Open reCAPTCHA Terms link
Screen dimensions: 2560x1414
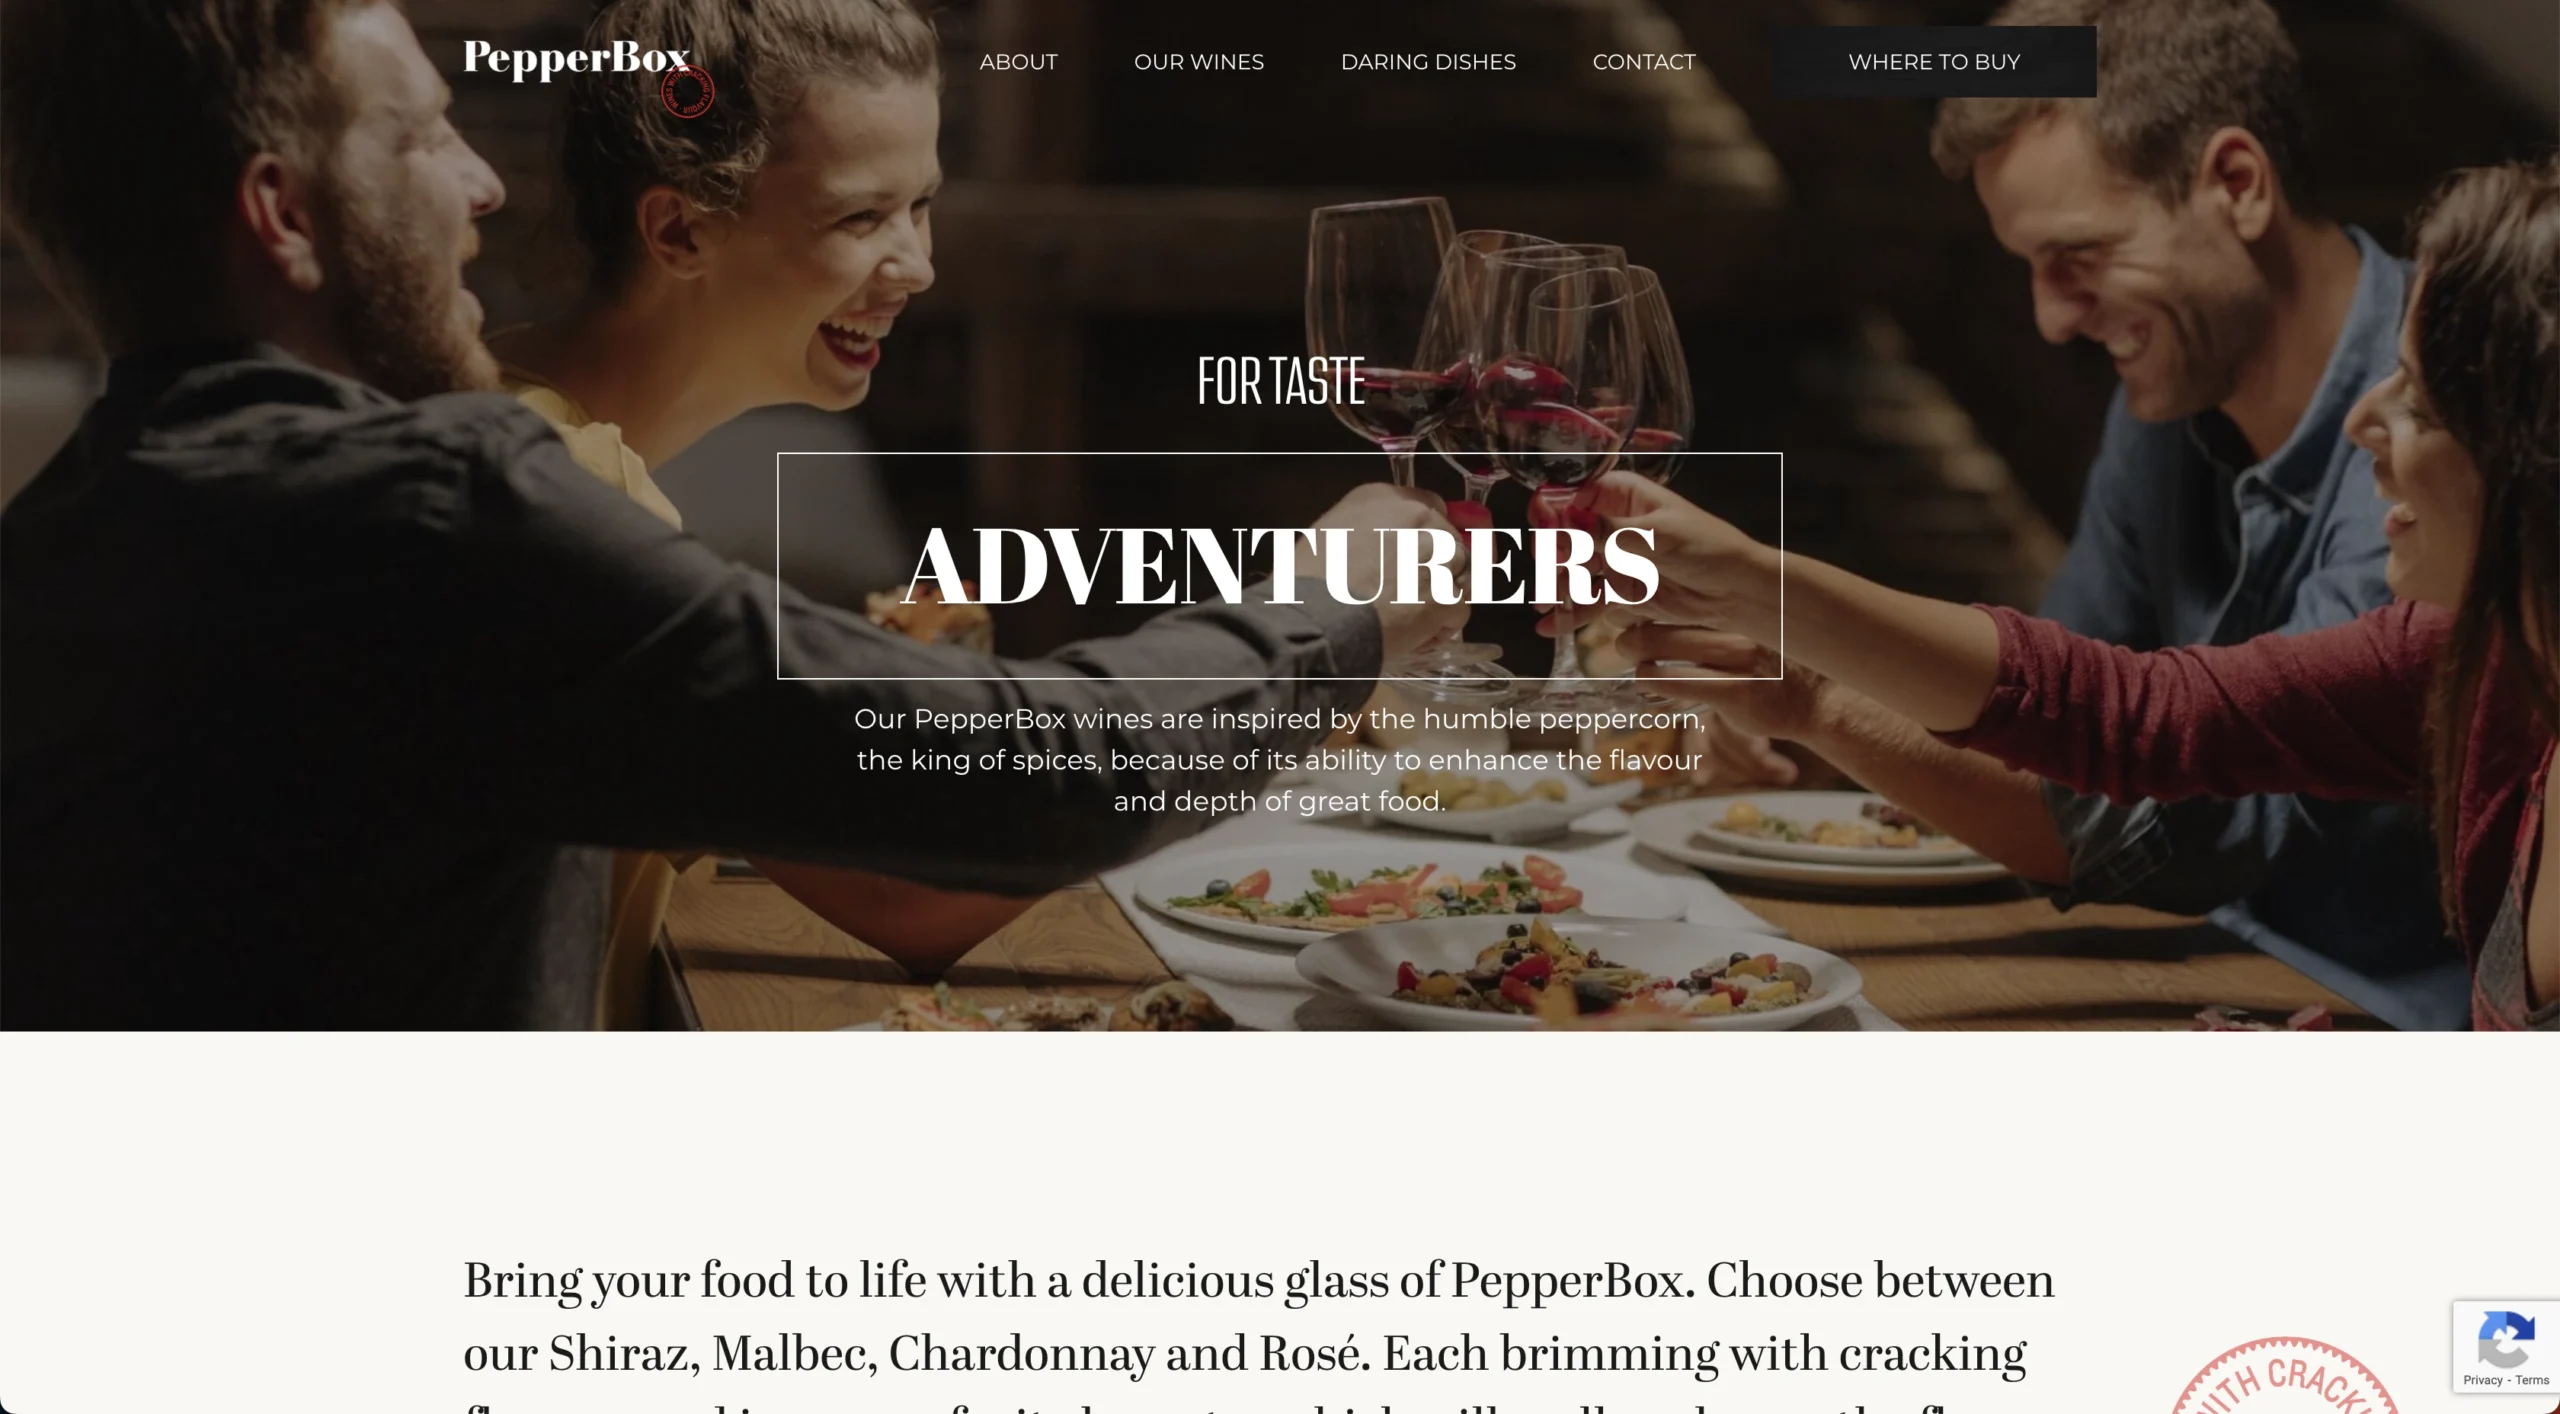[2532, 1380]
